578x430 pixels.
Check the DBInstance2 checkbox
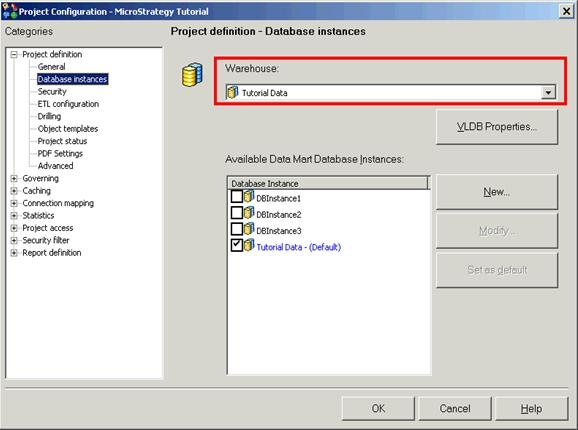point(236,213)
